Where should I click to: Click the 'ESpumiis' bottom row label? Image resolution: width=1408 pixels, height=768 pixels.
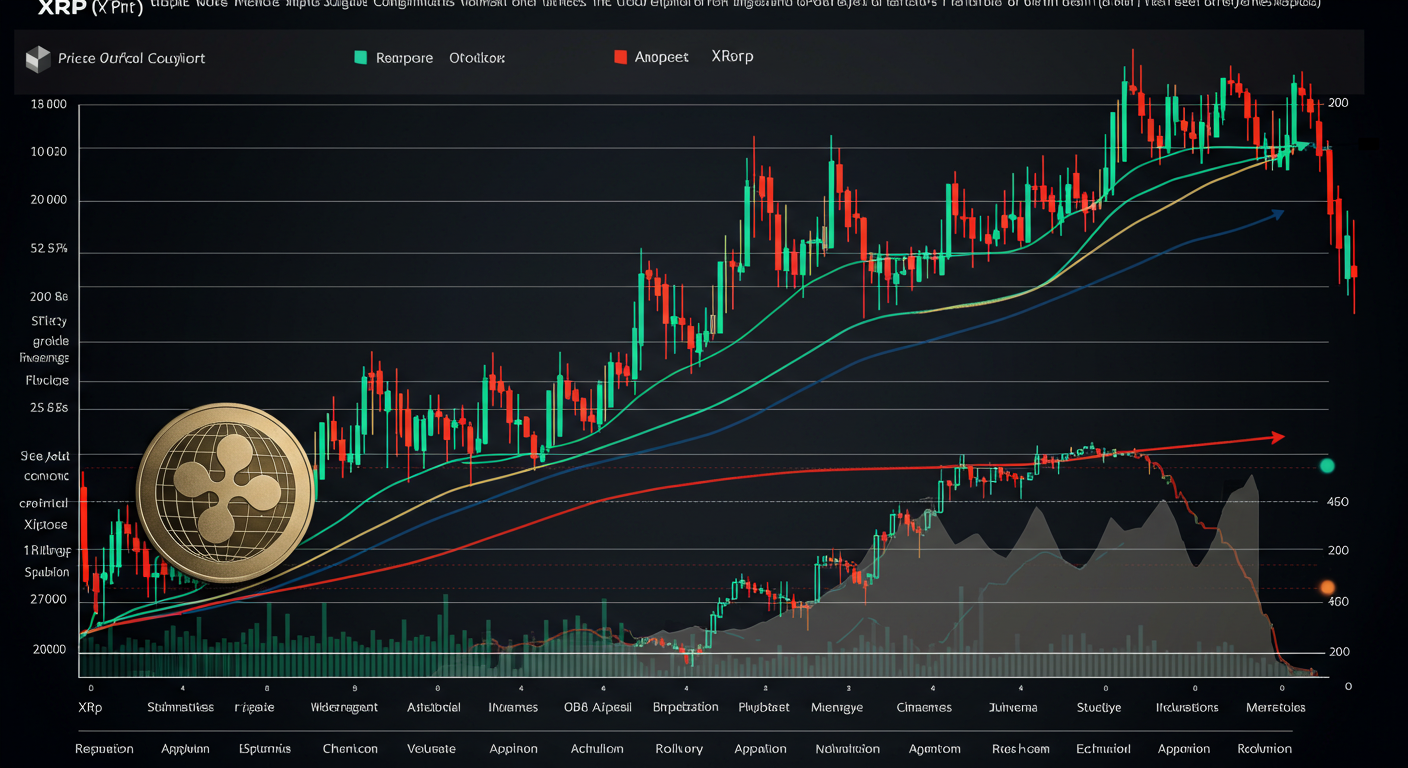coord(265,748)
